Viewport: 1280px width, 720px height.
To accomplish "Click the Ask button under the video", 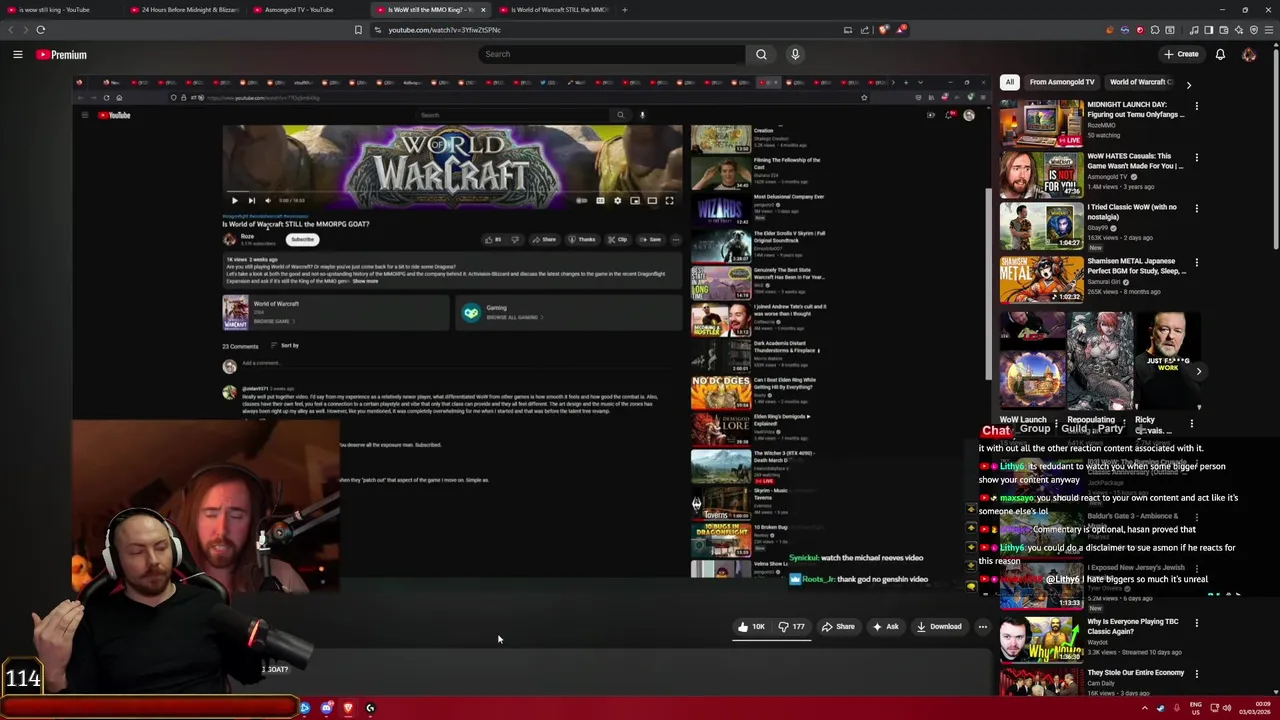I will pos(885,627).
